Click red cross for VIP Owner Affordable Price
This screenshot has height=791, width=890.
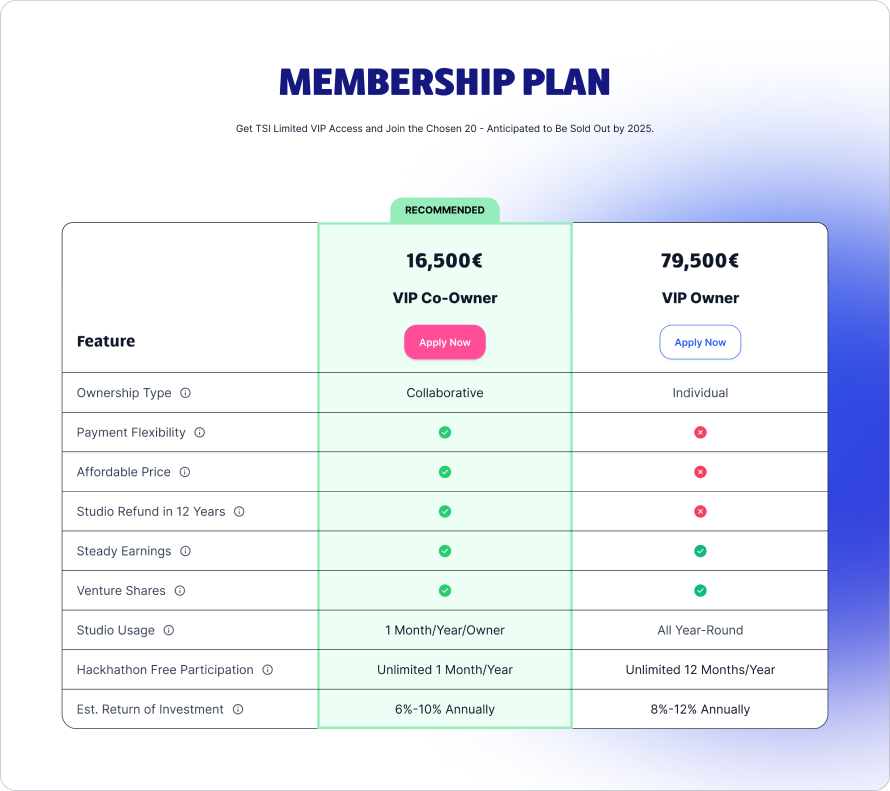[700, 472]
